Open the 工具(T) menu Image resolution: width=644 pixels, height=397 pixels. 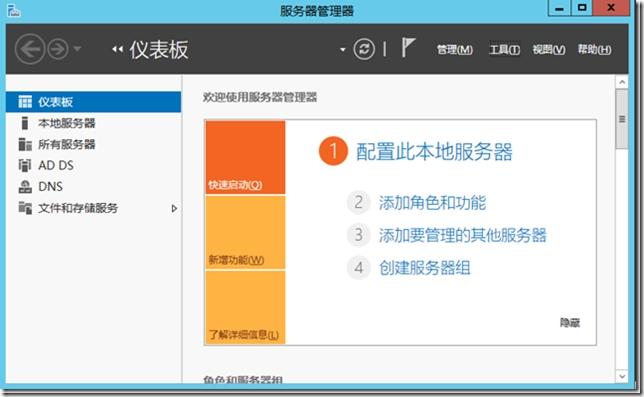(504, 50)
